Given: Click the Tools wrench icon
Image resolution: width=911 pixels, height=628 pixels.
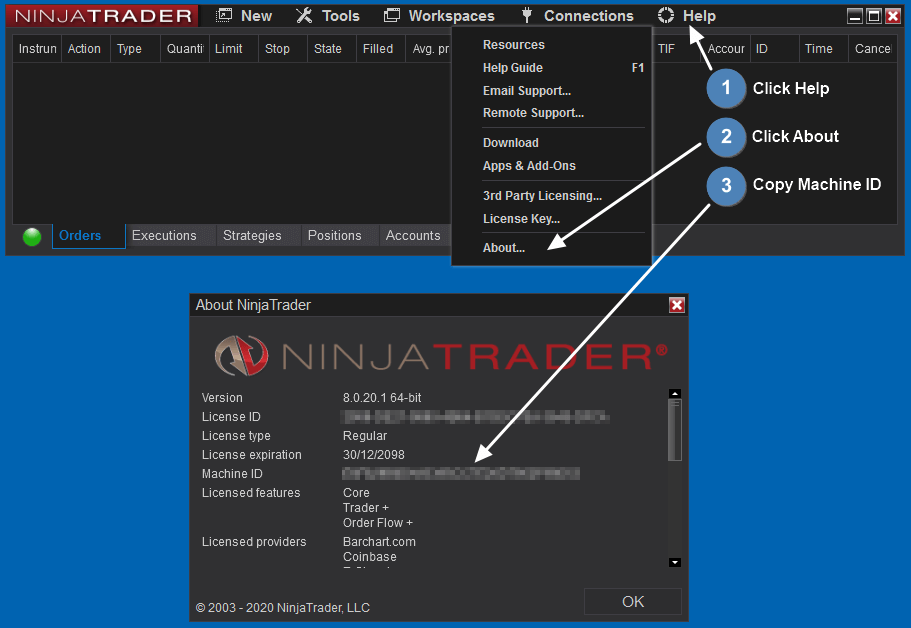Looking at the screenshot, I should pyautogui.click(x=304, y=16).
